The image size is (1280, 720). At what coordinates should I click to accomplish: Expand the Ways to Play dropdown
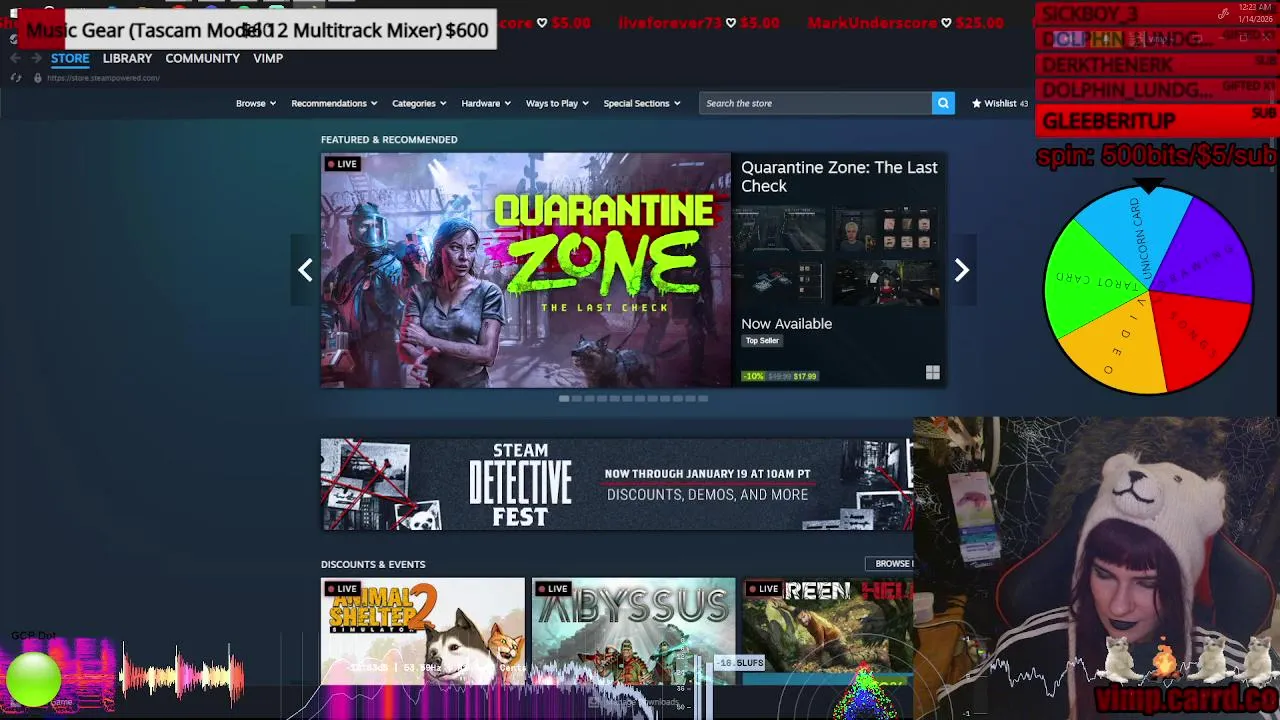coord(557,103)
